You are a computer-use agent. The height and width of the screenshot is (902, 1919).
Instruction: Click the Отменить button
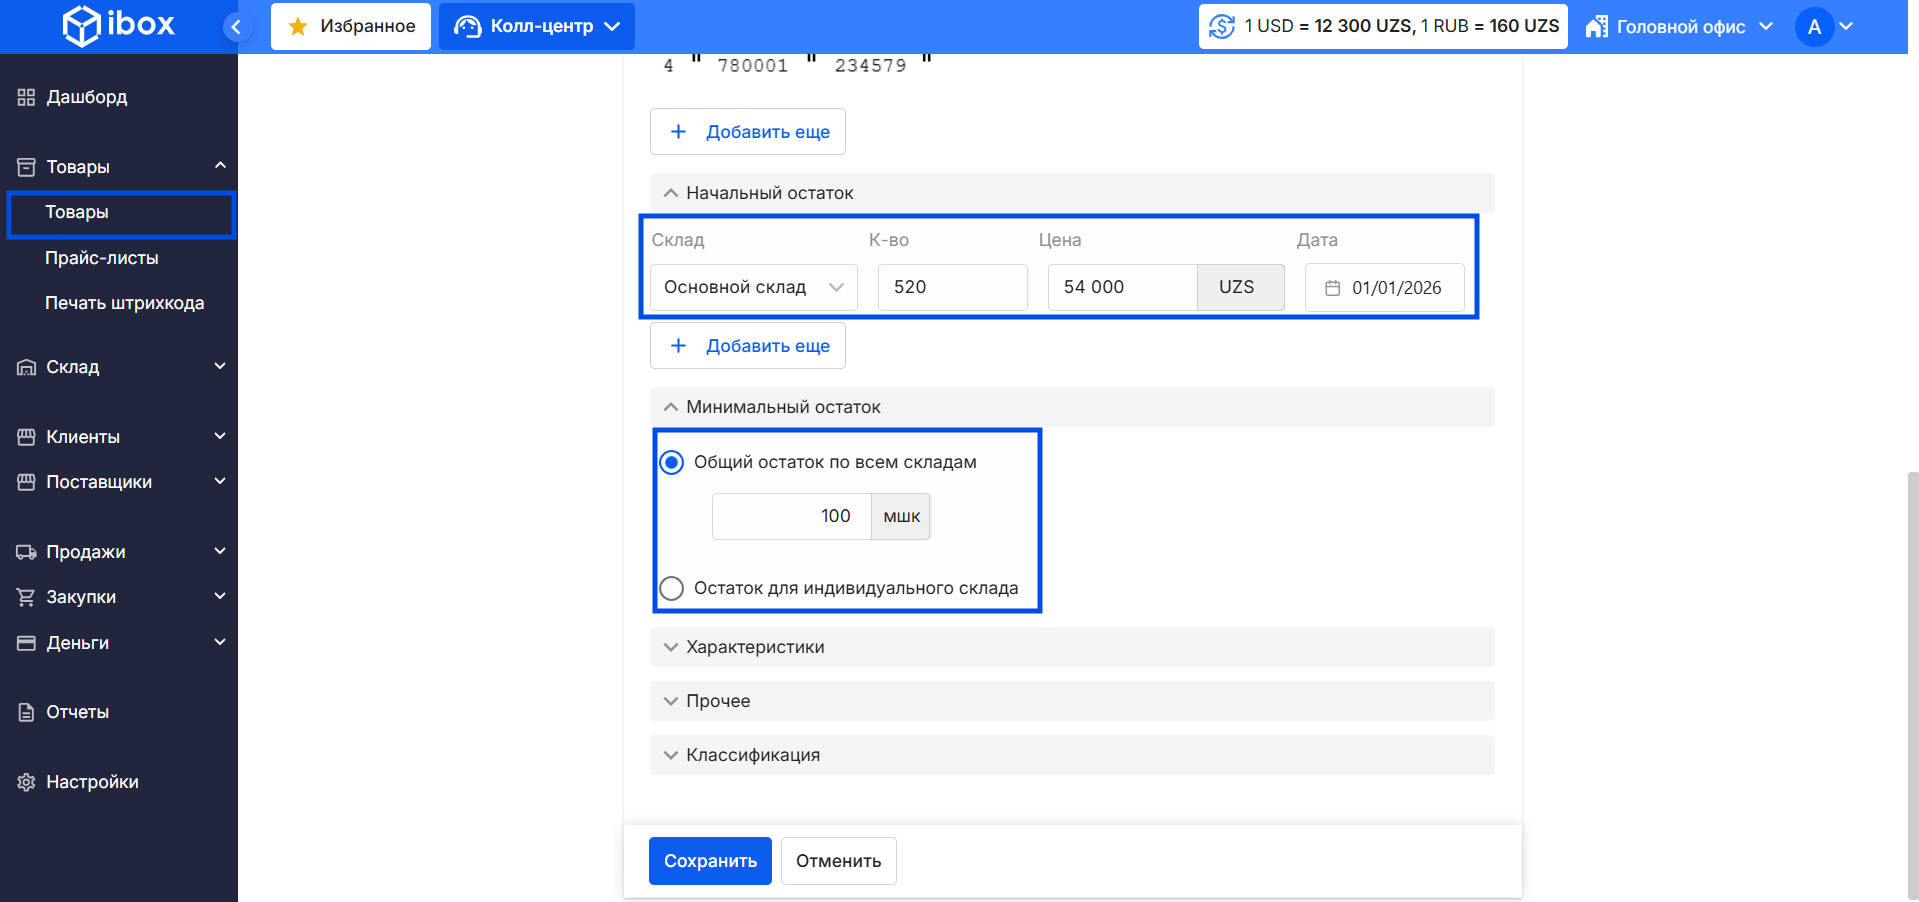point(838,861)
